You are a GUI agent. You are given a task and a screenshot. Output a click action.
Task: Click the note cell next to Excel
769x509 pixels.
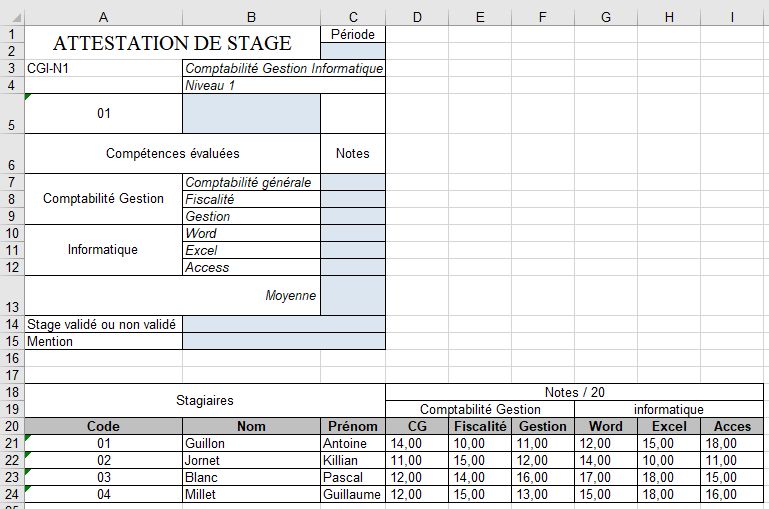click(x=352, y=250)
